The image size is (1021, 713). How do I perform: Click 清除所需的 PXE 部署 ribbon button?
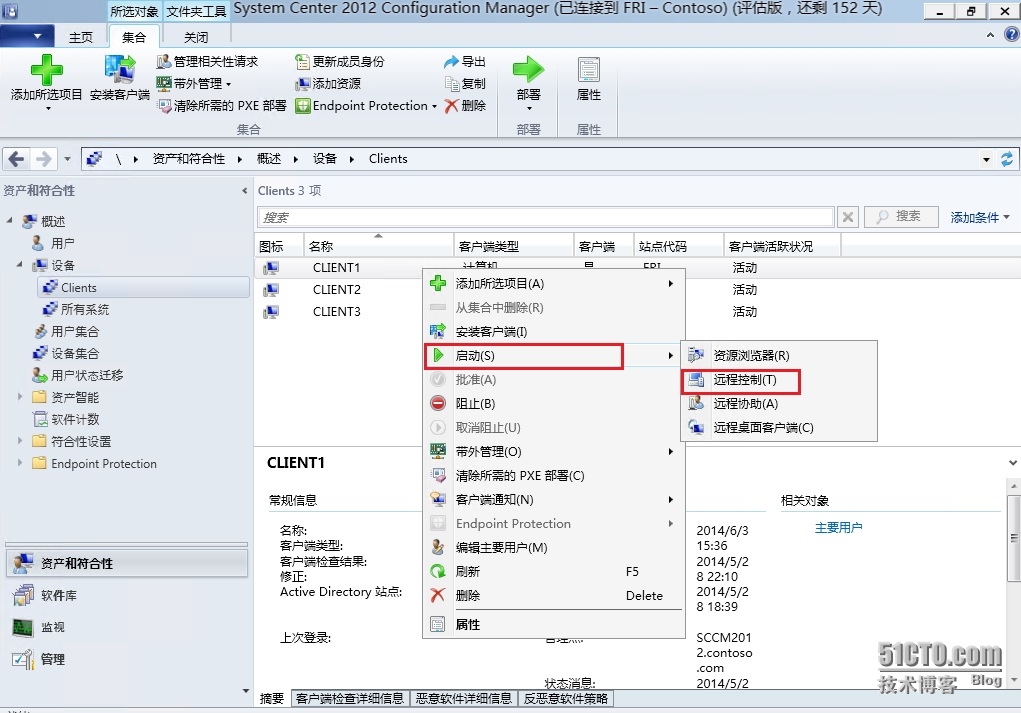tap(221, 105)
